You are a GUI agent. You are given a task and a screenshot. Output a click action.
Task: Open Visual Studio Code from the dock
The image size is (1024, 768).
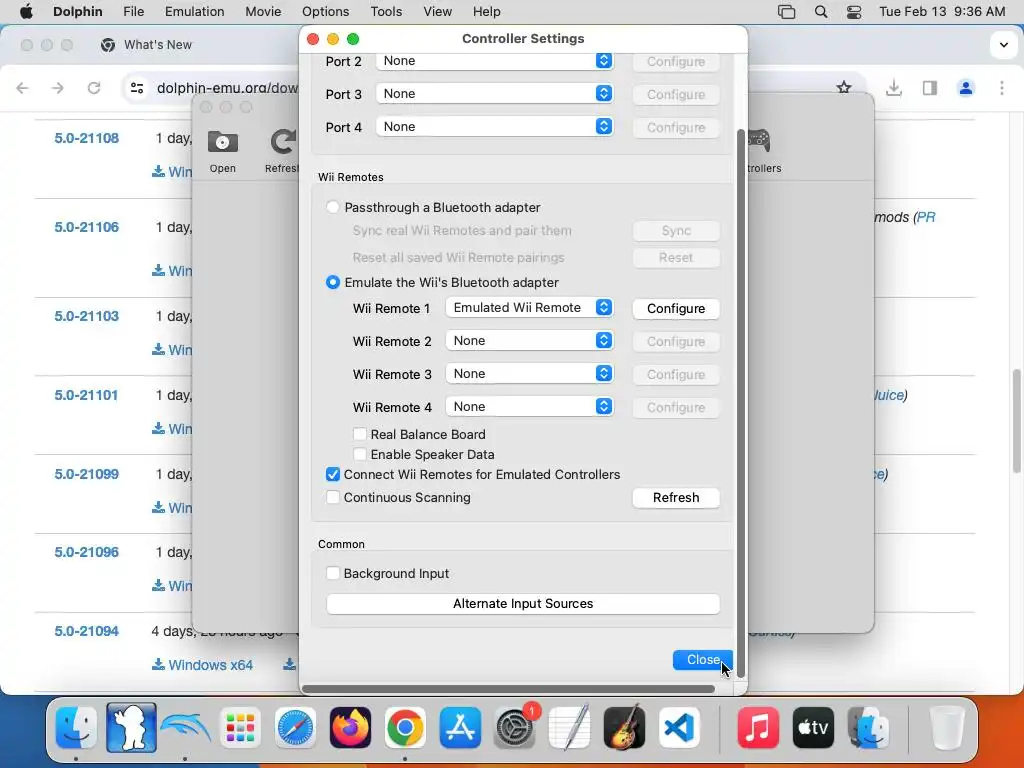click(x=679, y=728)
